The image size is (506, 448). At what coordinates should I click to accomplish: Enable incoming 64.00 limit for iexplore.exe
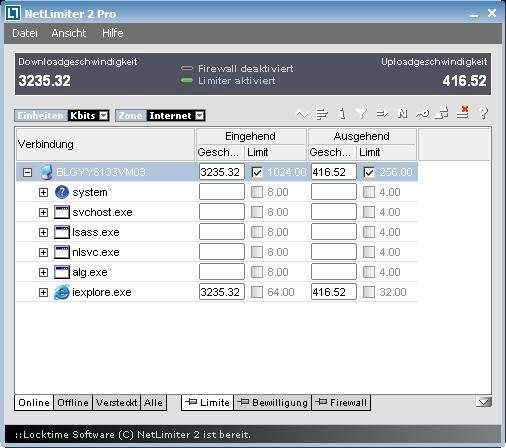pyautogui.click(x=257, y=292)
